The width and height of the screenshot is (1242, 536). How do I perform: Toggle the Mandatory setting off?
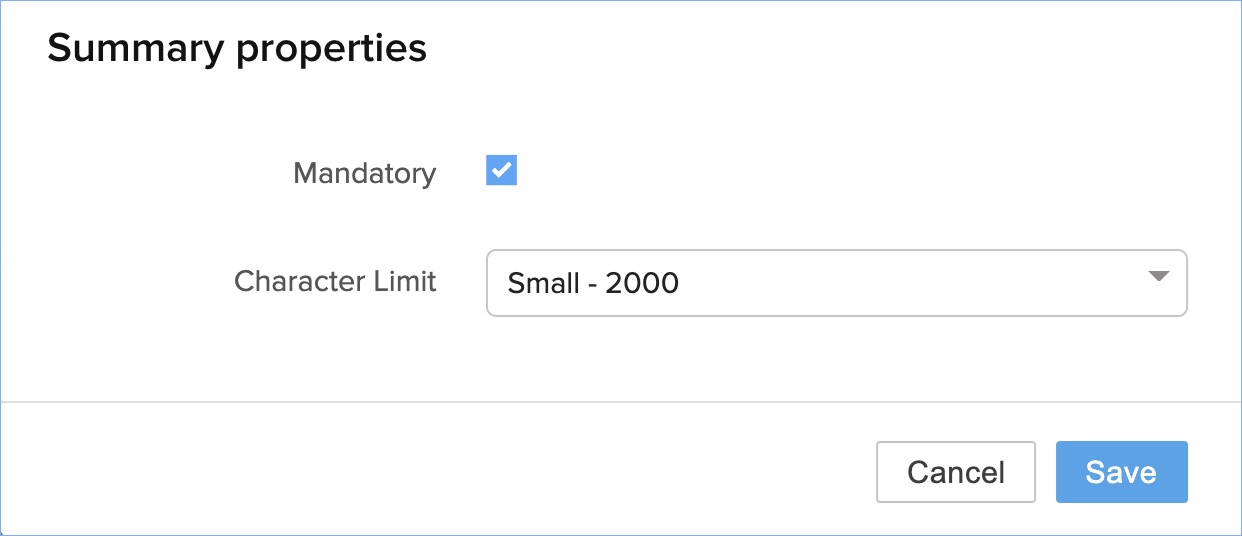(x=501, y=171)
